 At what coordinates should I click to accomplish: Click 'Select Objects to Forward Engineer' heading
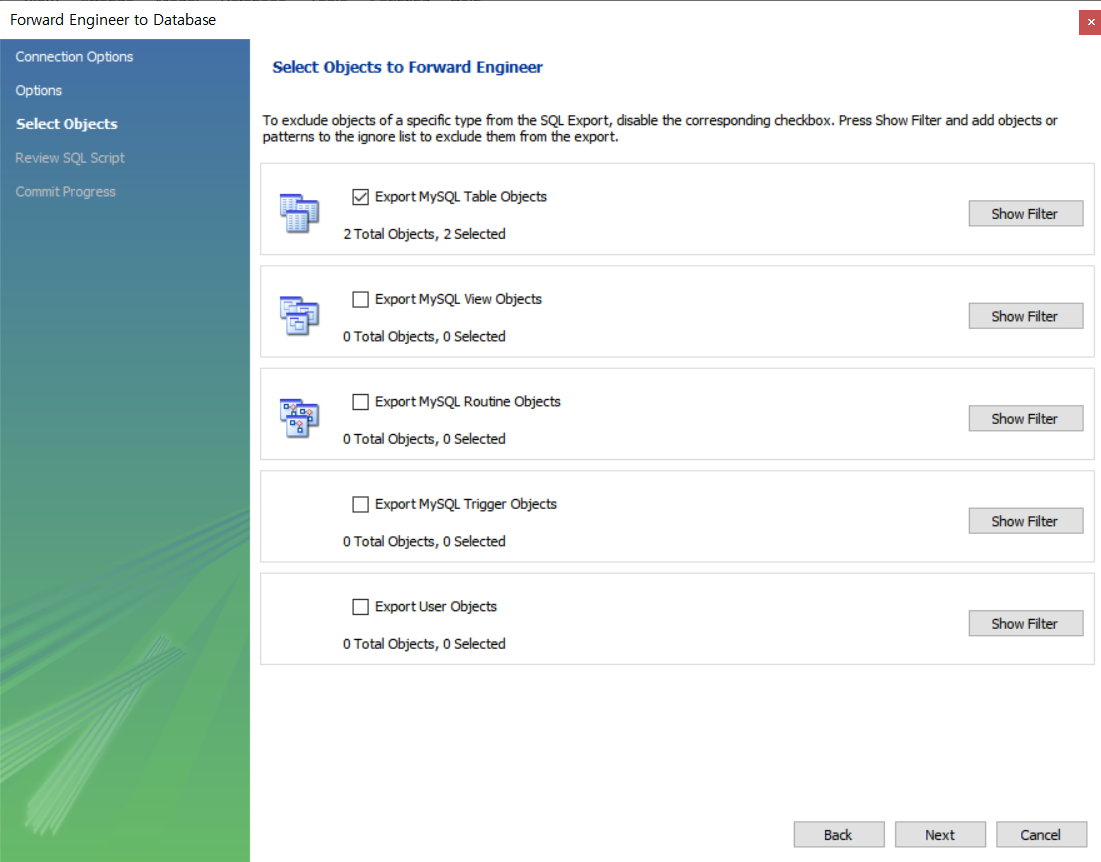click(x=407, y=67)
